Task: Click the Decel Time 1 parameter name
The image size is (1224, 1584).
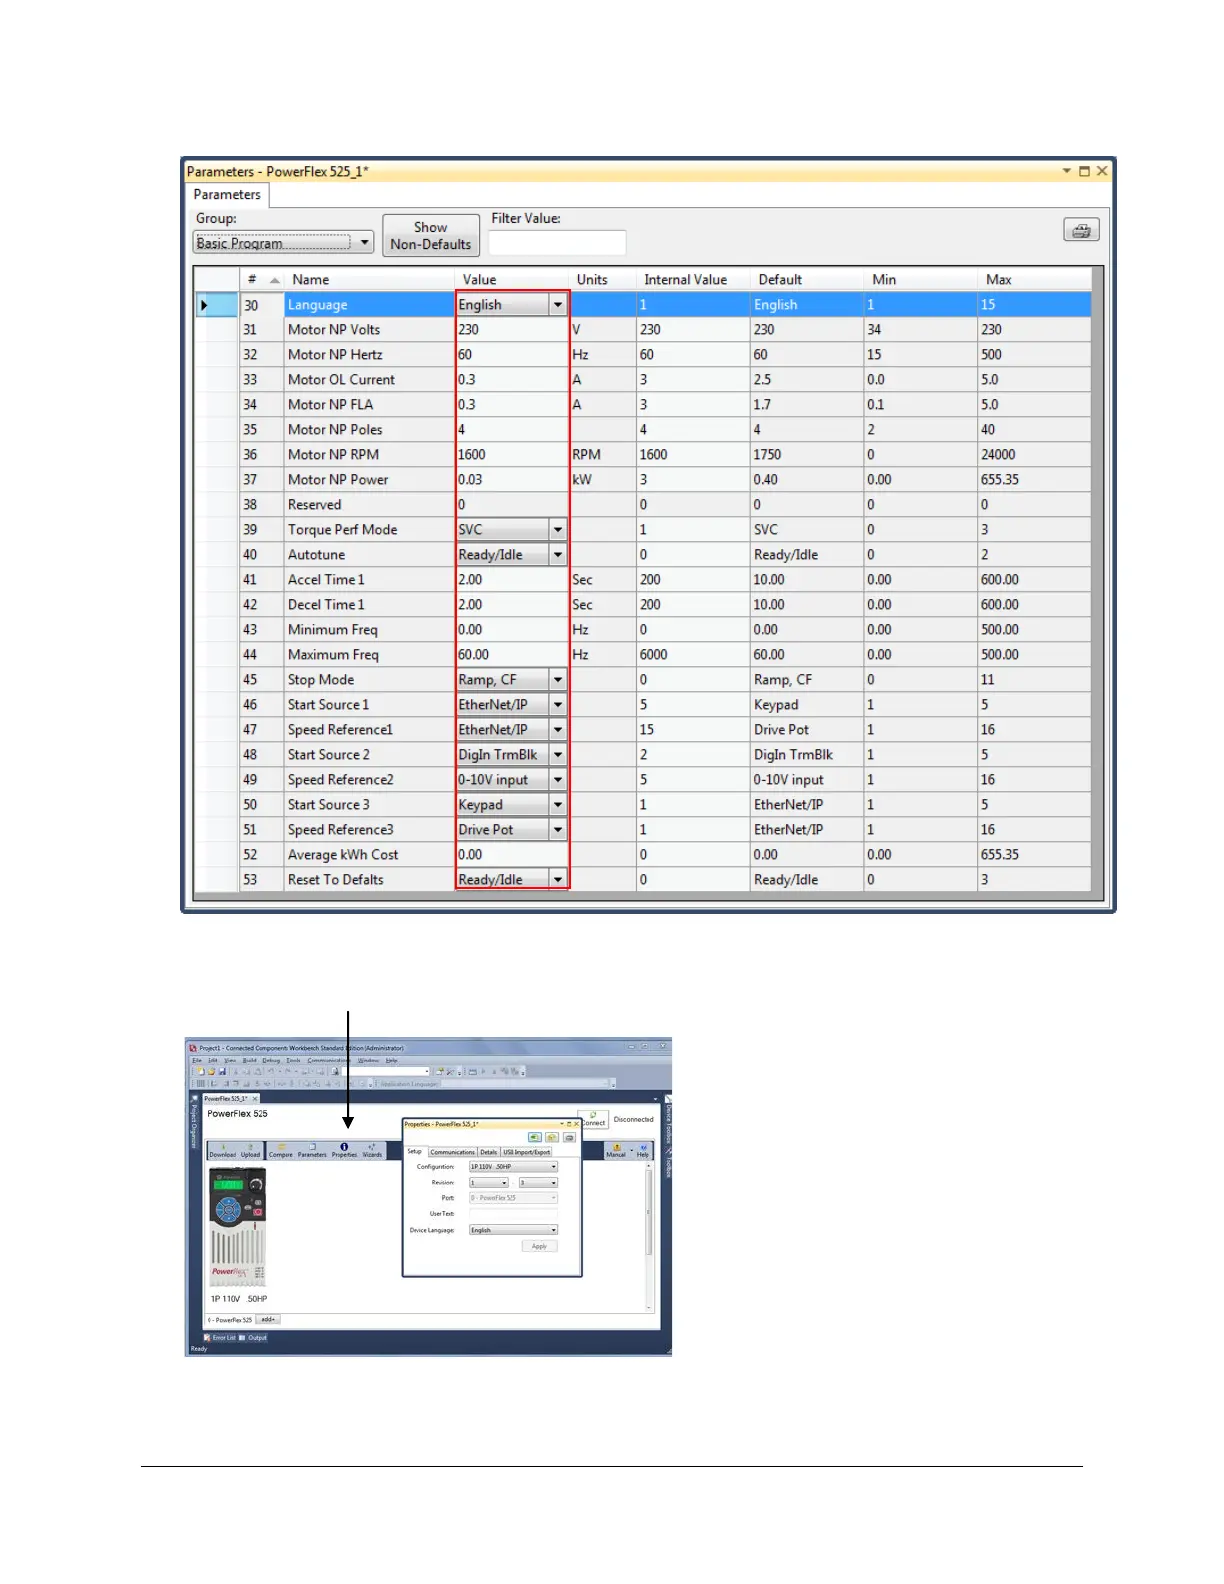Action: click(326, 605)
